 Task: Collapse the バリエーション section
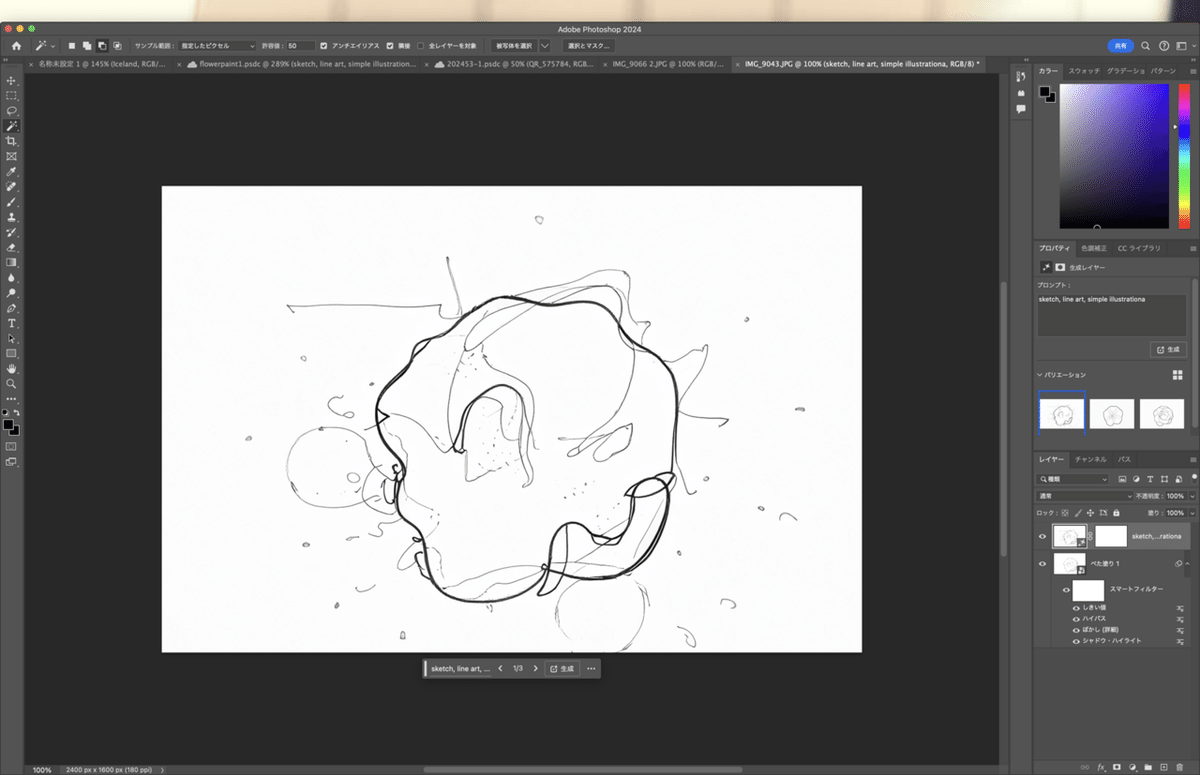coord(1039,375)
